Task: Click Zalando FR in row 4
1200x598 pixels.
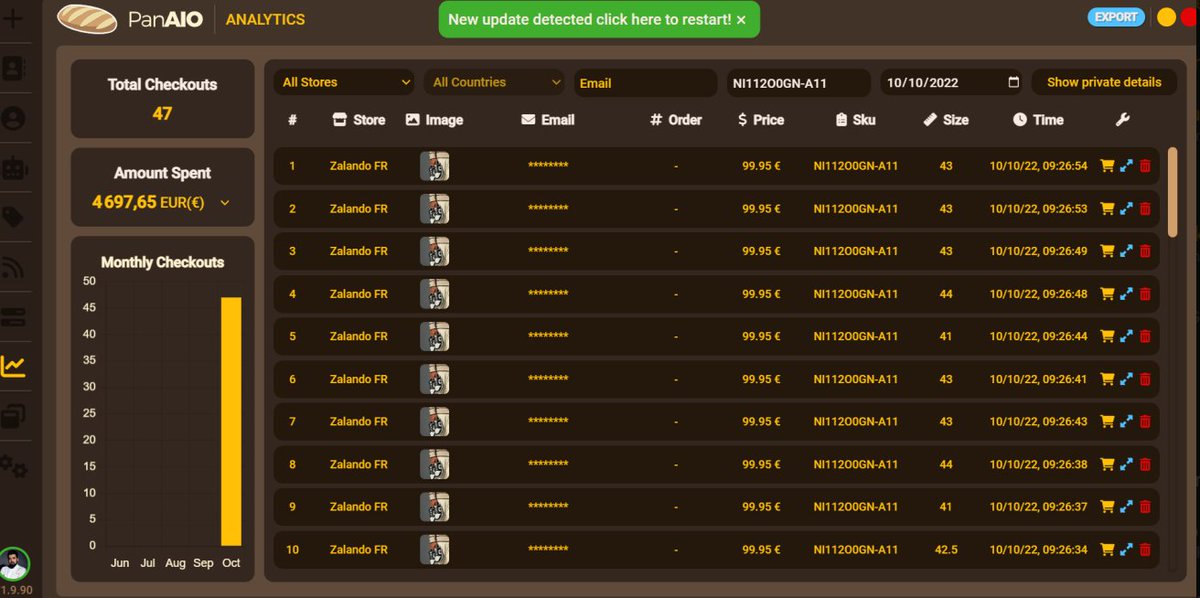Action: coord(358,294)
